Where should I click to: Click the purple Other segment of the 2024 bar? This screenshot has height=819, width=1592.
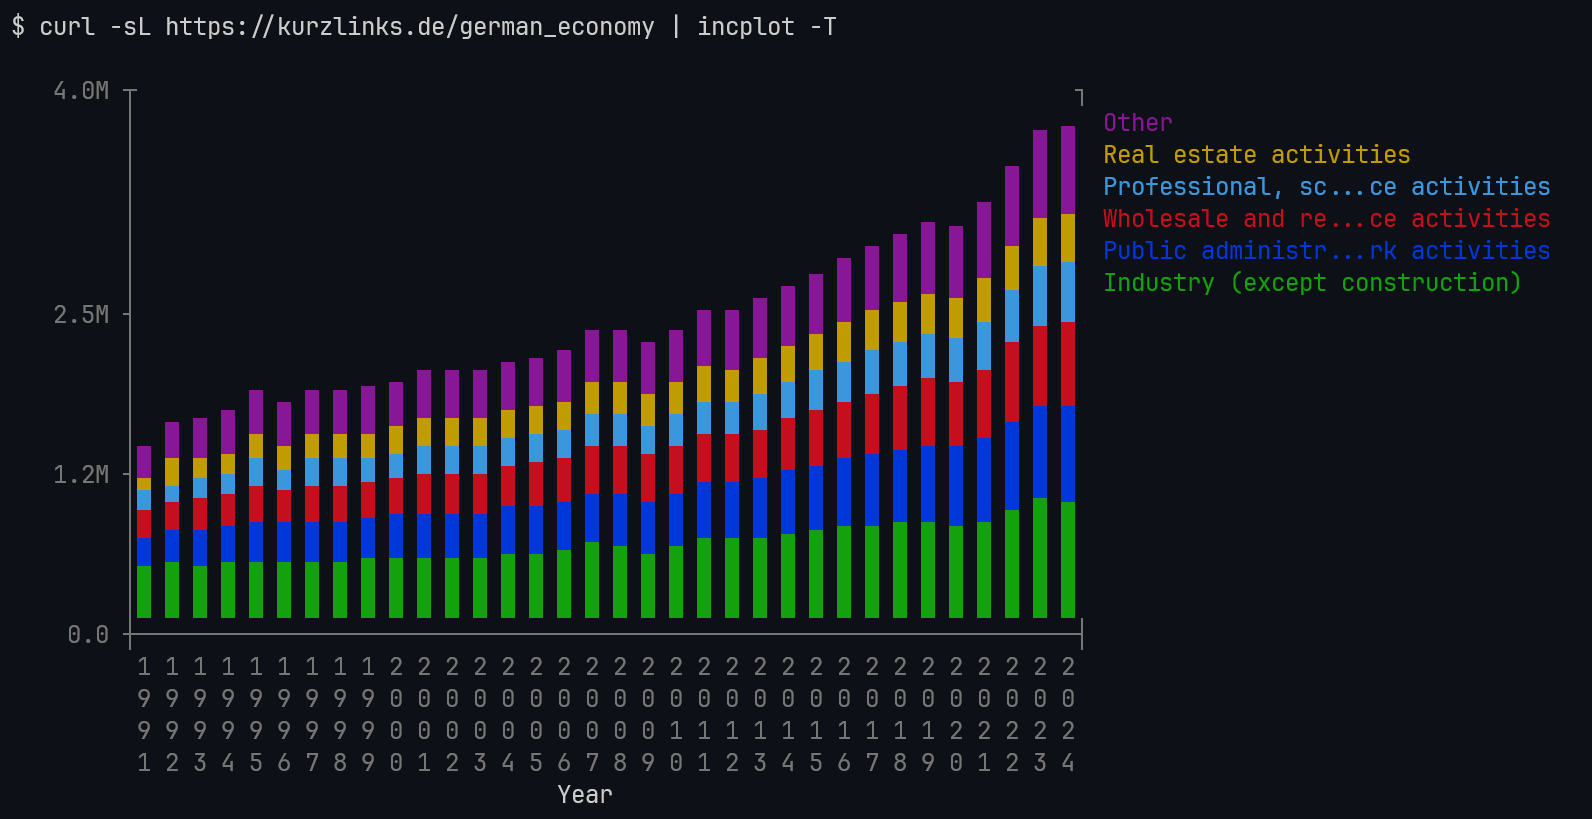click(1068, 170)
